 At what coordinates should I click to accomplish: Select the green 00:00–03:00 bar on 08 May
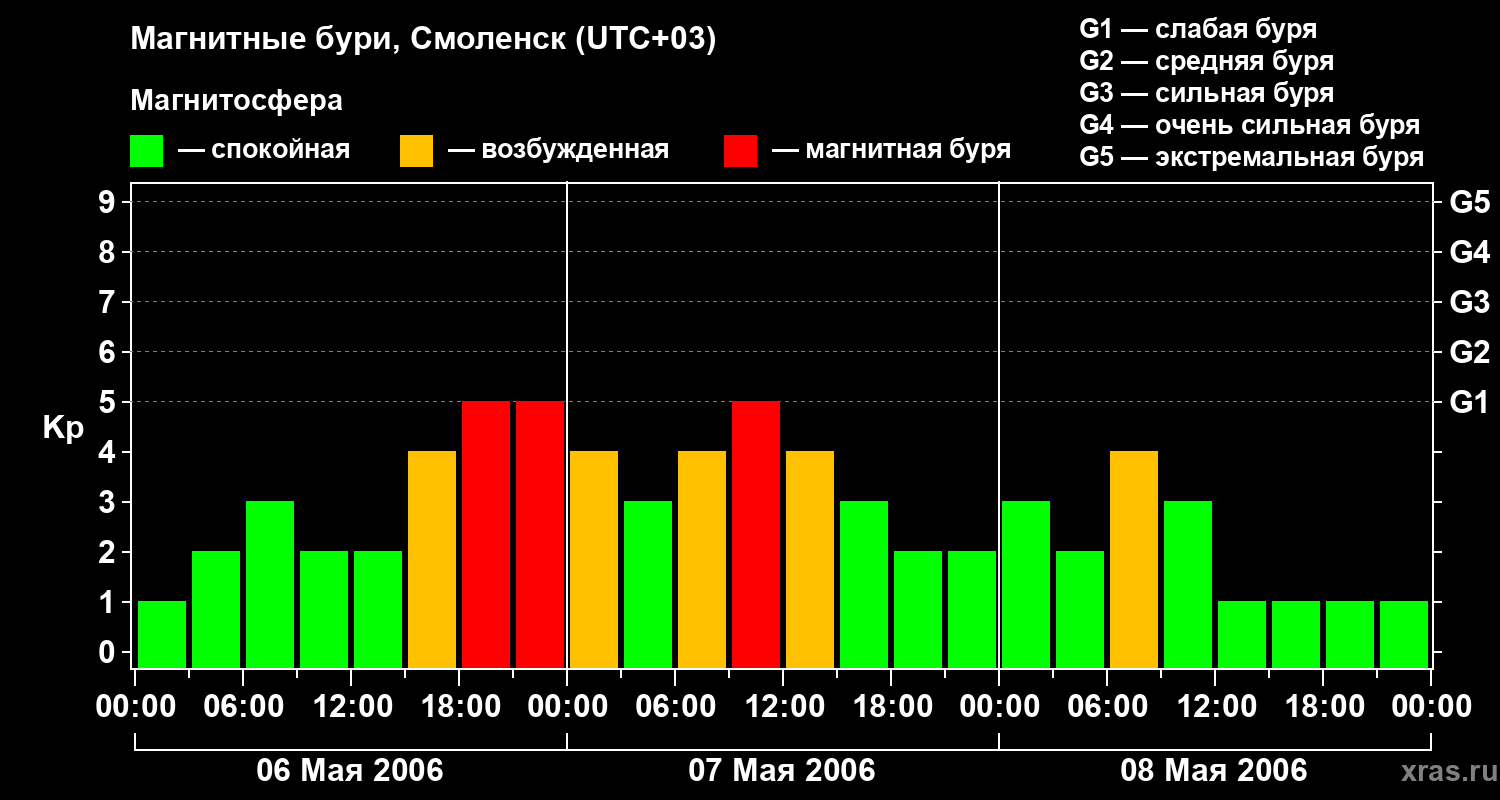pos(1026,584)
